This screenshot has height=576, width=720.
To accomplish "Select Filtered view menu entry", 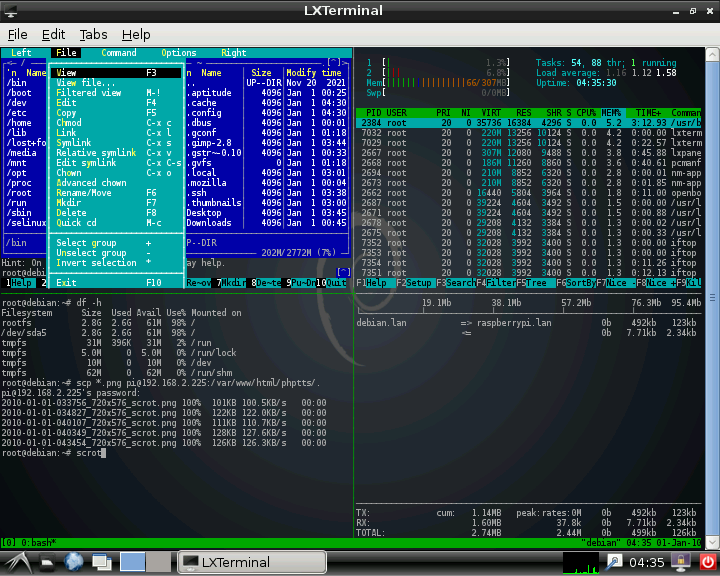I will (x=116, y=93).
